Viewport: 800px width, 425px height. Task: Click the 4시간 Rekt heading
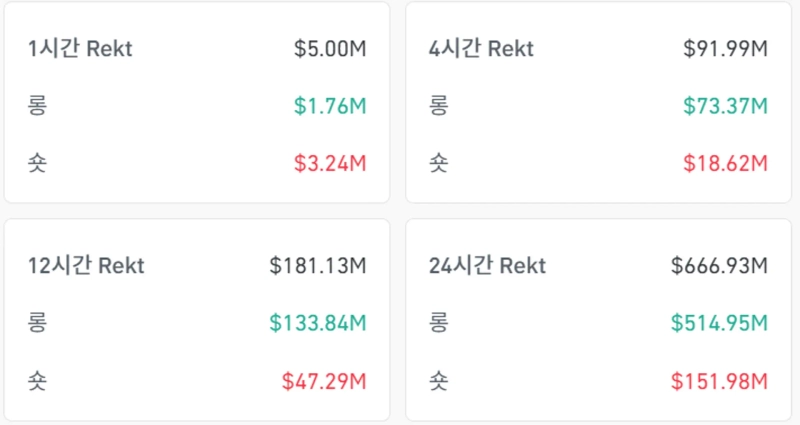point(482,49)
